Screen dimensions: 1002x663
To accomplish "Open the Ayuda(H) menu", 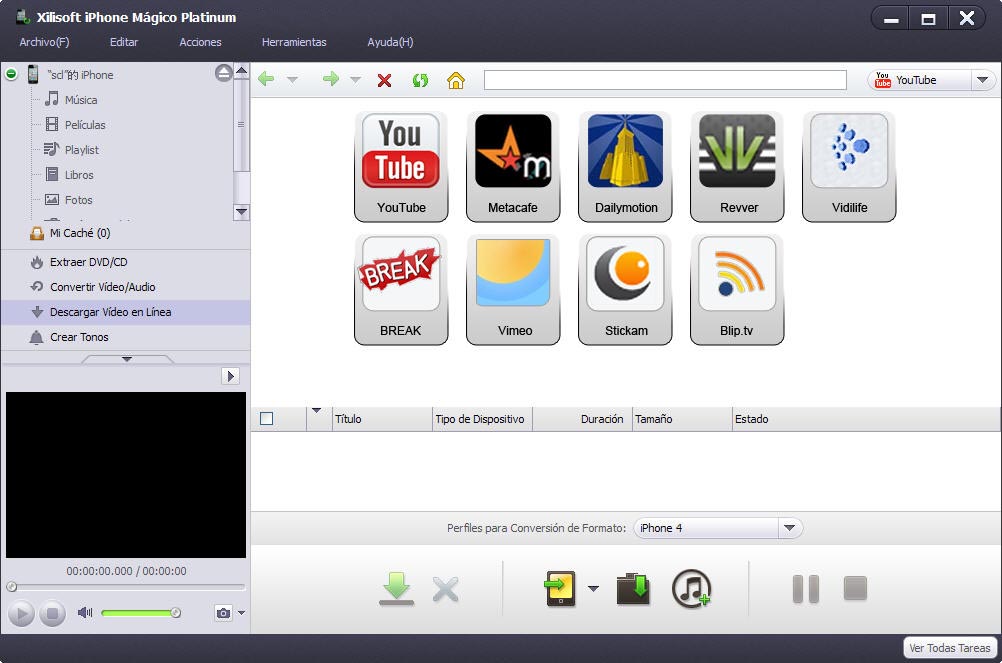I will tap(390, 42).
